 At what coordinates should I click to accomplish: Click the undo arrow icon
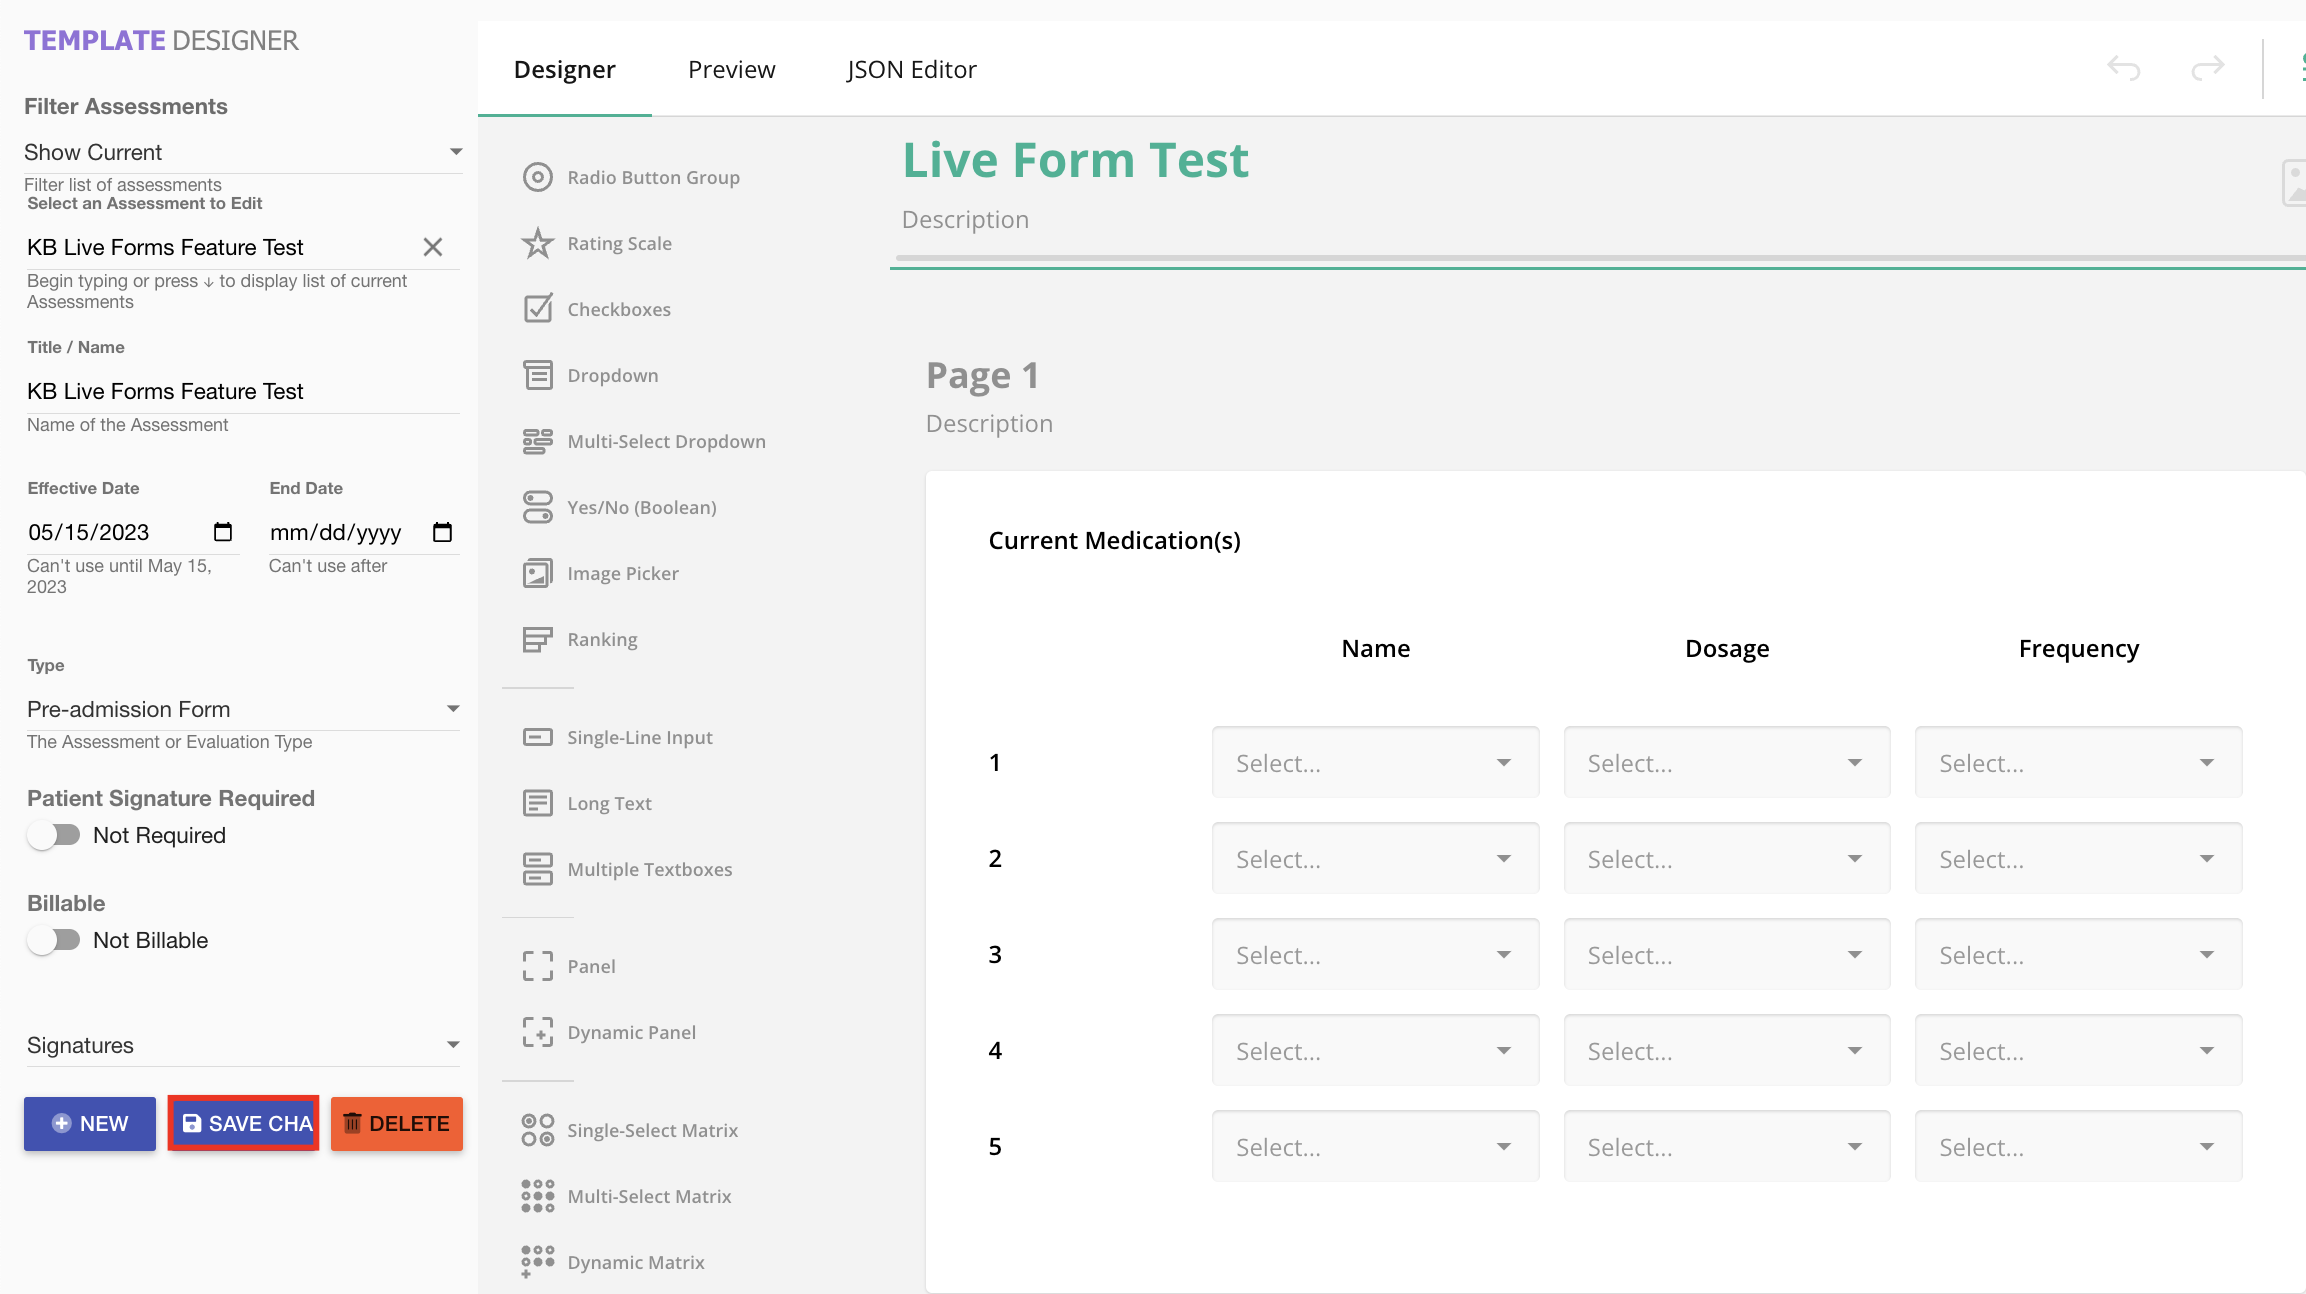(2123, 68)
